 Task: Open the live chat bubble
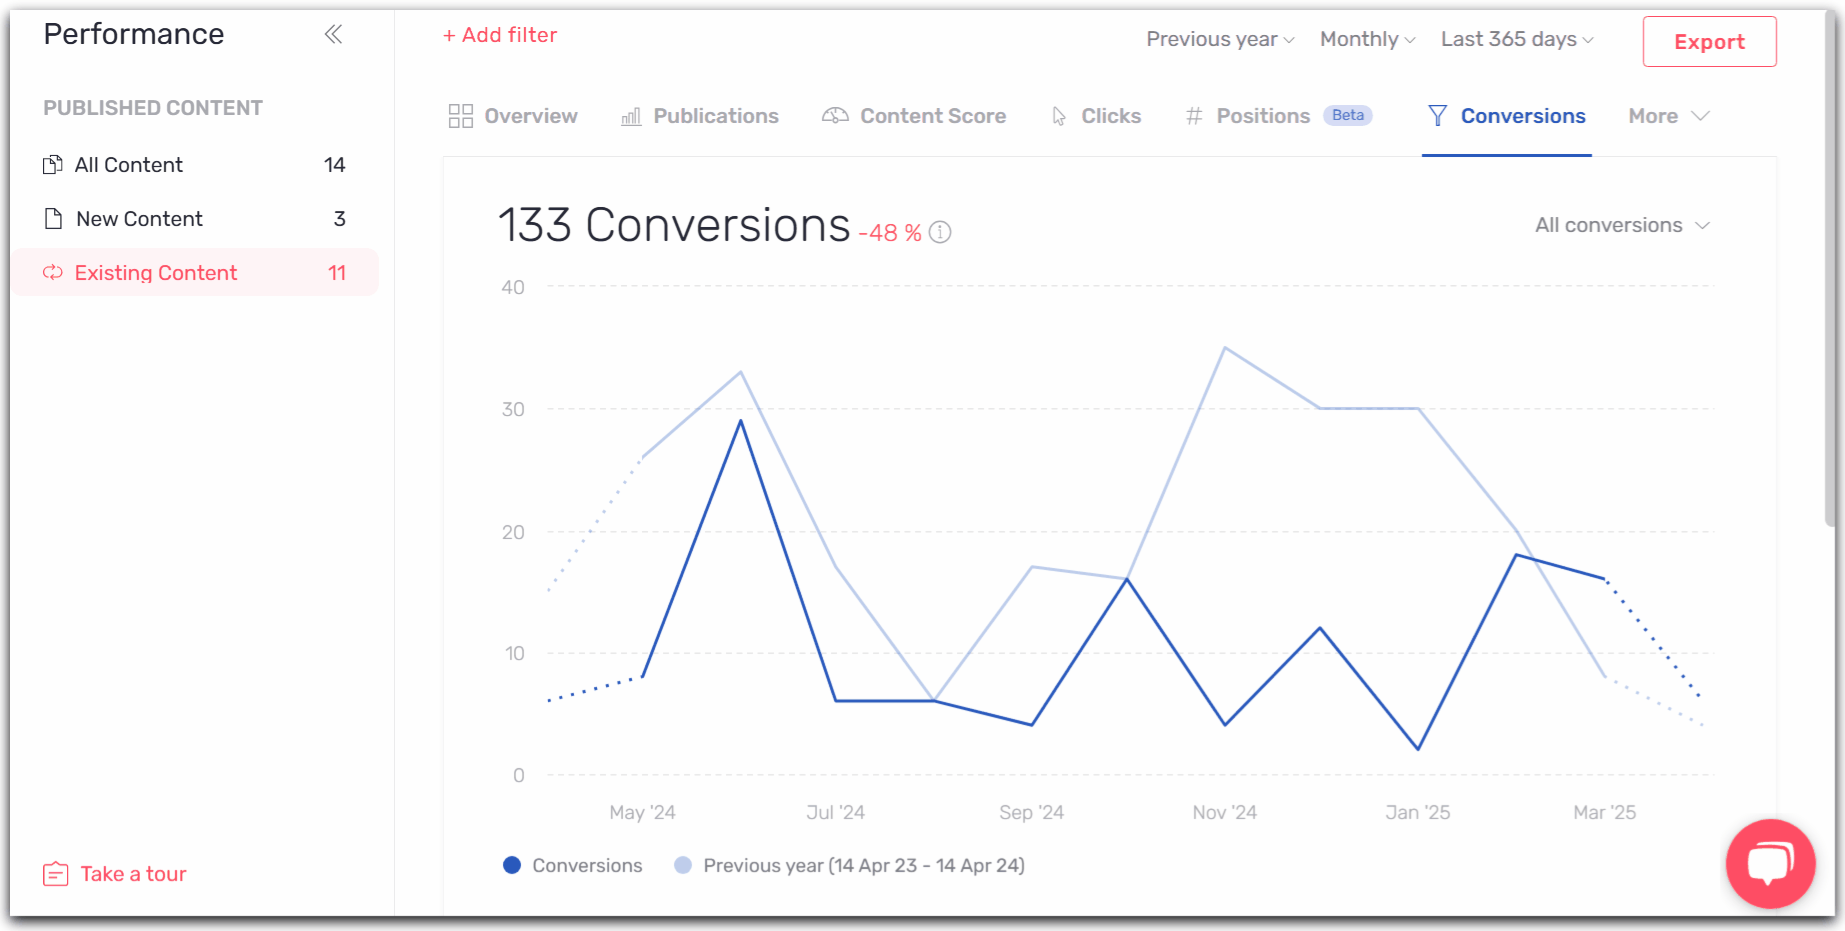[x=1770, y=863]
